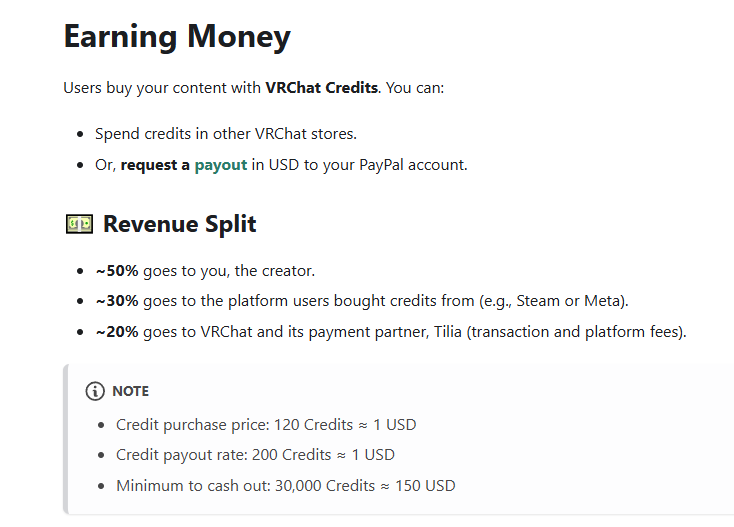Open the green payout link
Image resolution: width=734 pixels, height=527 pixels.
click(220, 165)
